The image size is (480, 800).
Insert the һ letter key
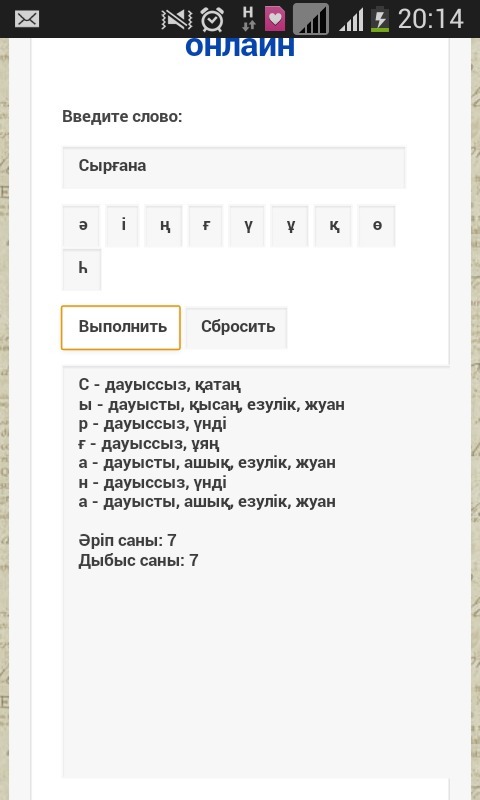click(x=82, y=269)
